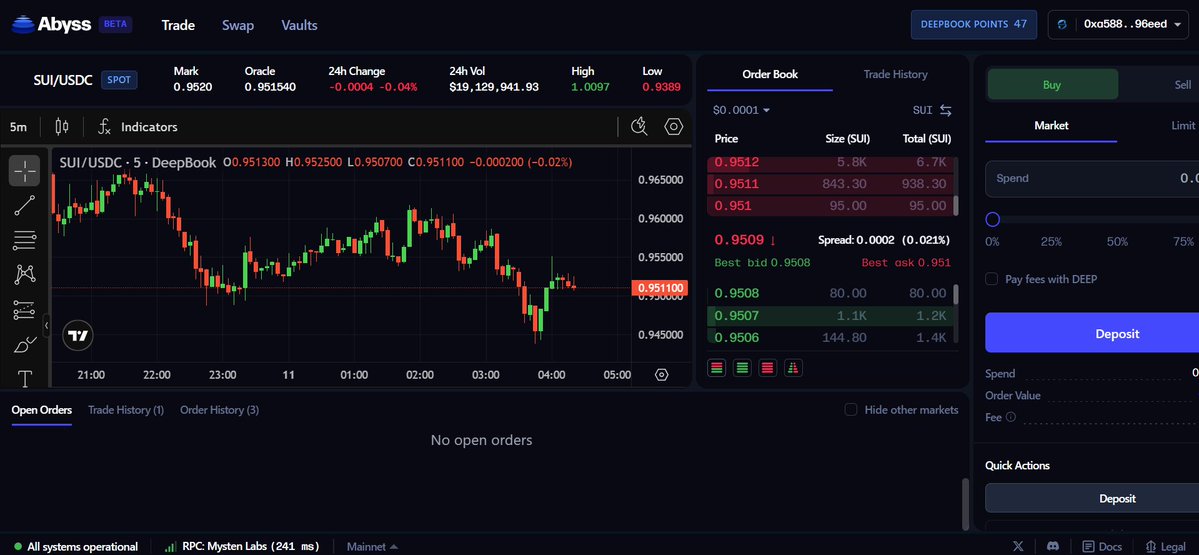Select the crosshair cursor tool
This screenshot has width=1199, height=555.
click(x=24, y=171)
